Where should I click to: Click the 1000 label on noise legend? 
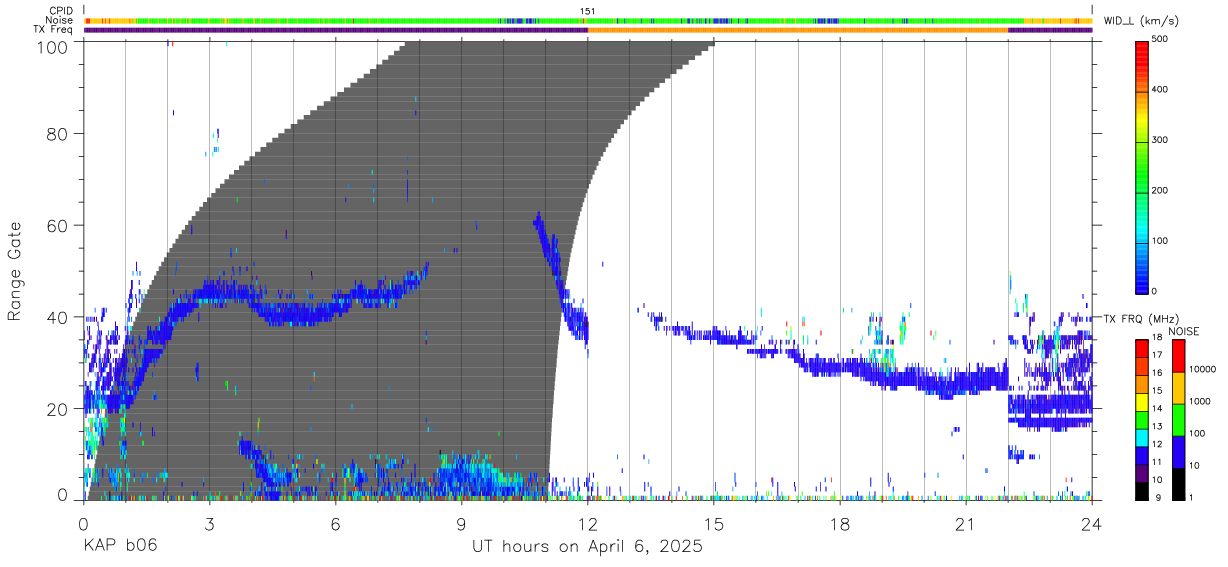(x=1199, y=401)
